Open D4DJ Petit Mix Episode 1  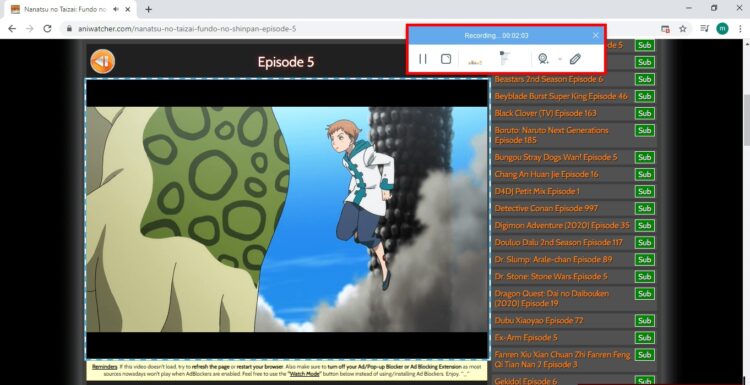(537, 191)
